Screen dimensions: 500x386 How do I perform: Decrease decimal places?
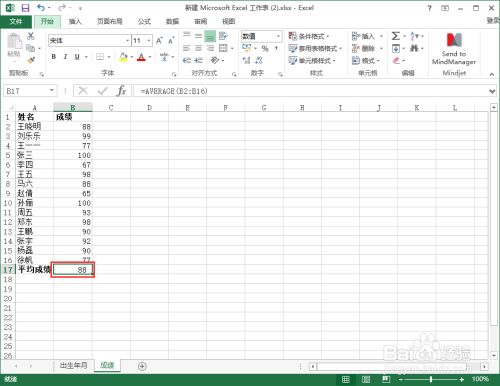coord(259,60)
